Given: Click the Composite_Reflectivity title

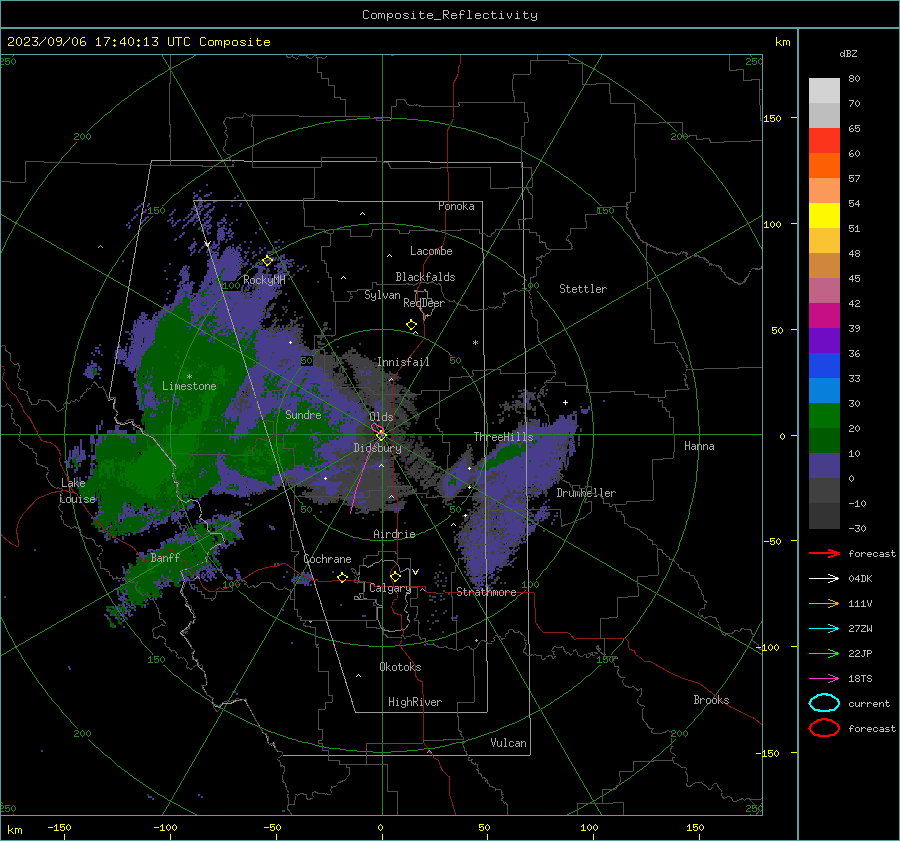Looking at the screenshot, I should (x=450, y=15).
